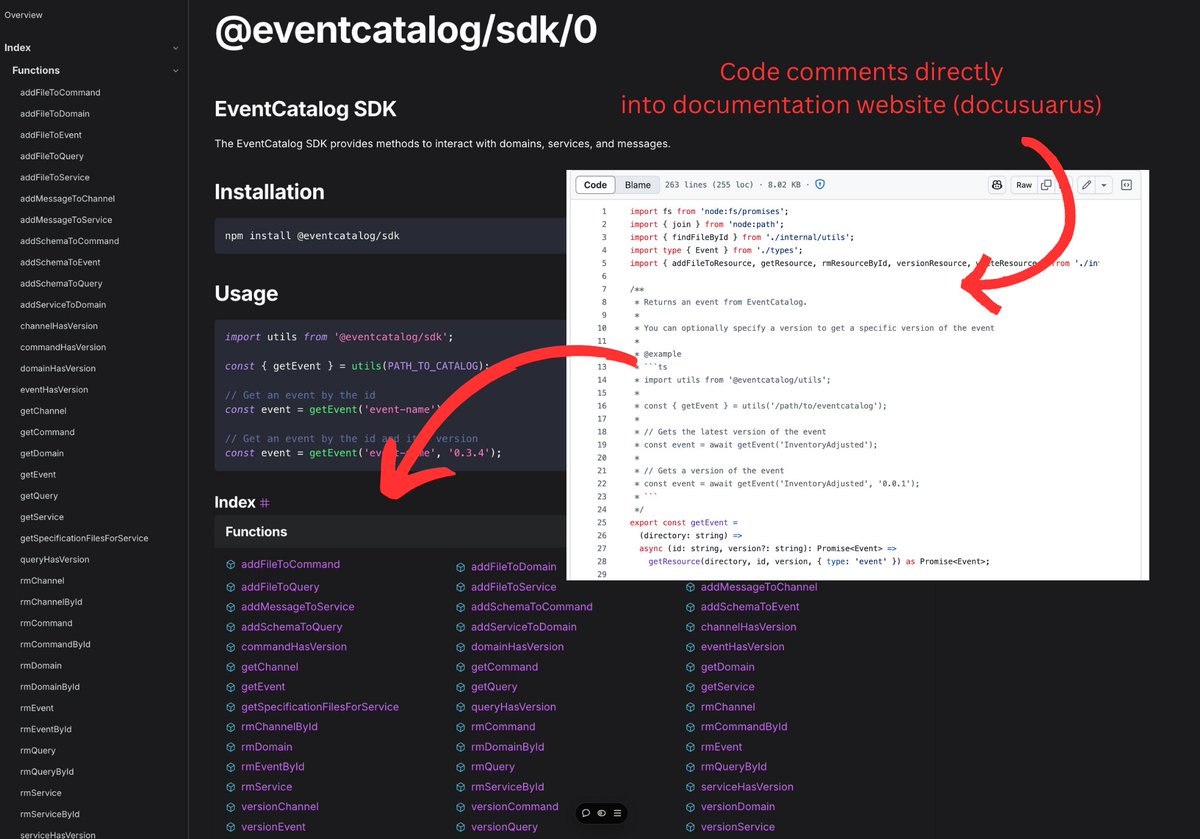Viewport: 1200px width, 839px height.
Task: Open addFileToService in sidebar
Action: click(x=54, y=177)
